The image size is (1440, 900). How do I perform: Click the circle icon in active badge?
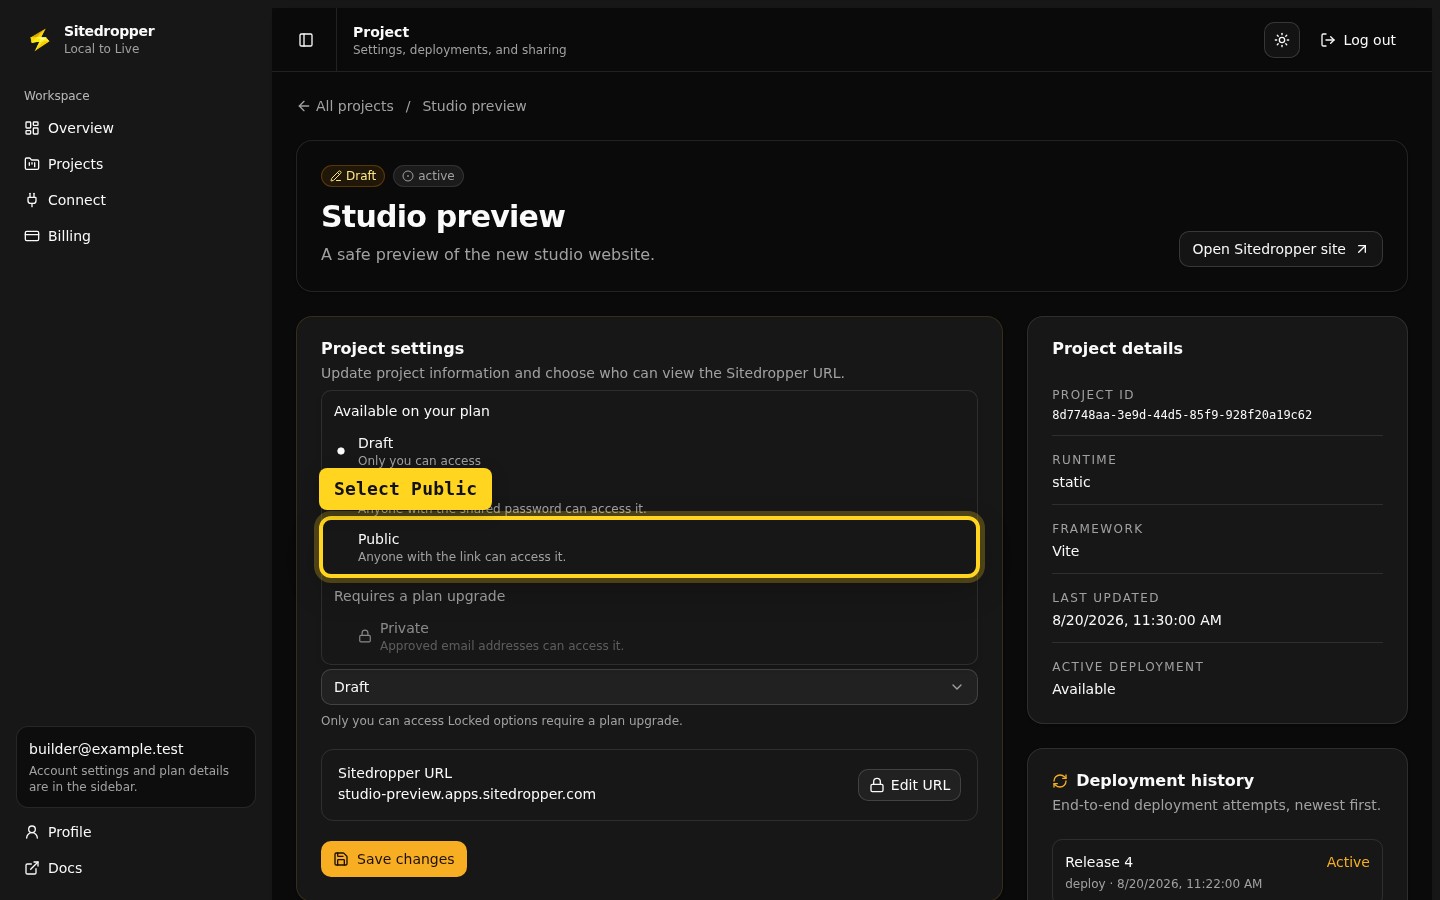click(x=408, y=176)
